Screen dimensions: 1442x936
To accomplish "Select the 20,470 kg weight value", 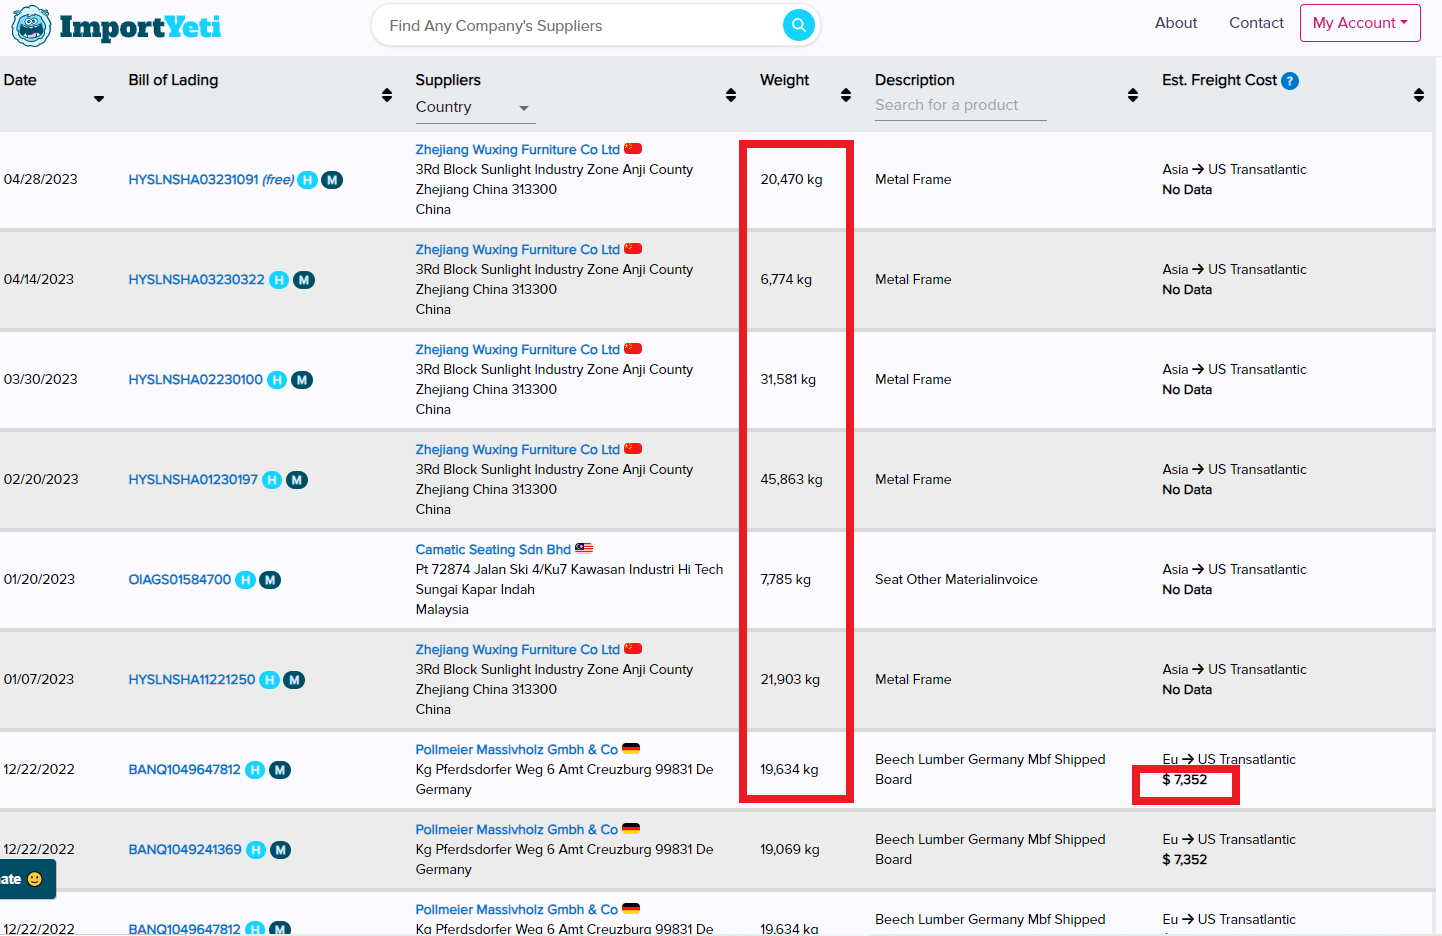I will (791, 180).
